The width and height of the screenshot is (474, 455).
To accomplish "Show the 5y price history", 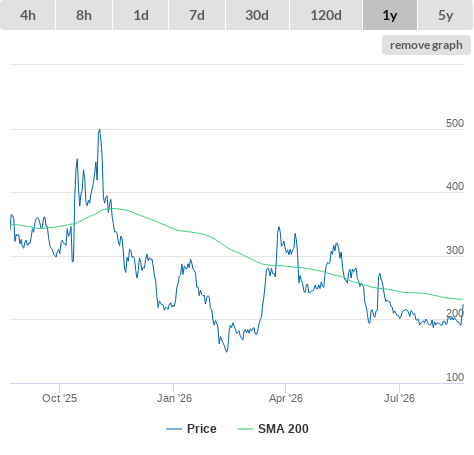I will 445,15.
